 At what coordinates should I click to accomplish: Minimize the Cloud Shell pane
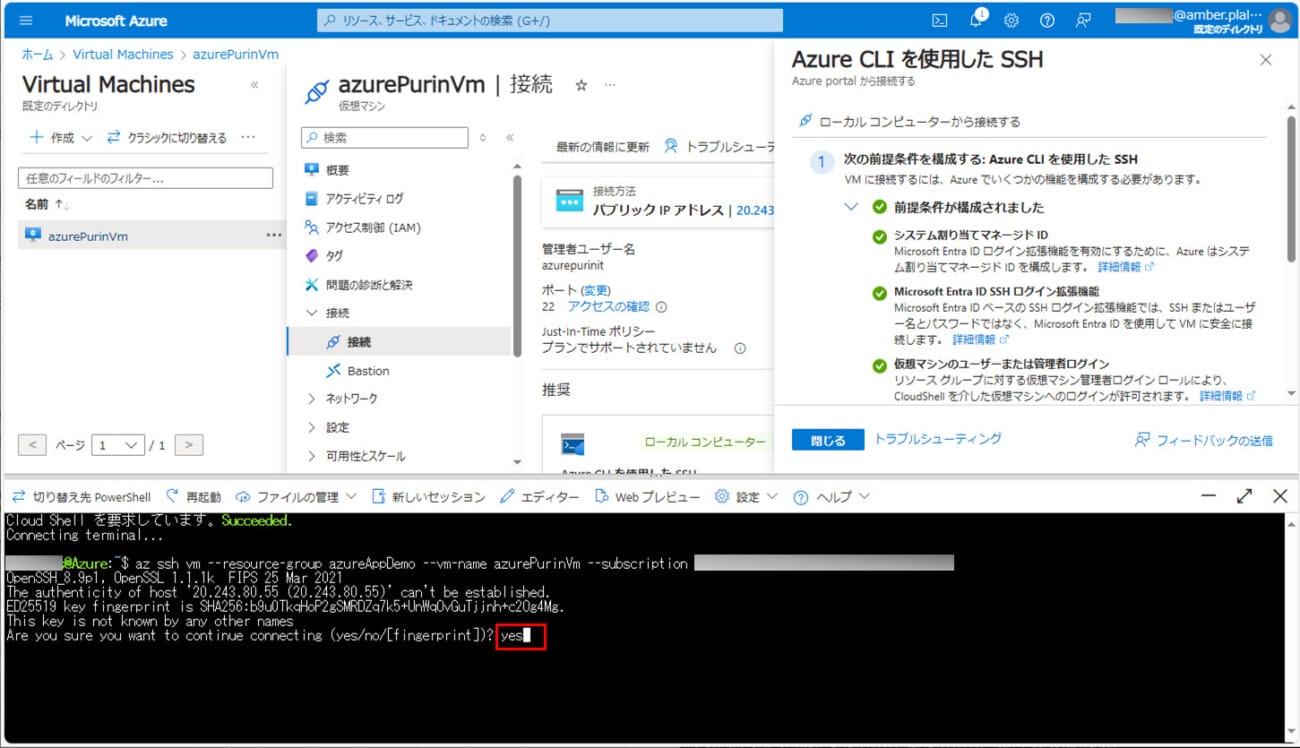pos(1209,497)
